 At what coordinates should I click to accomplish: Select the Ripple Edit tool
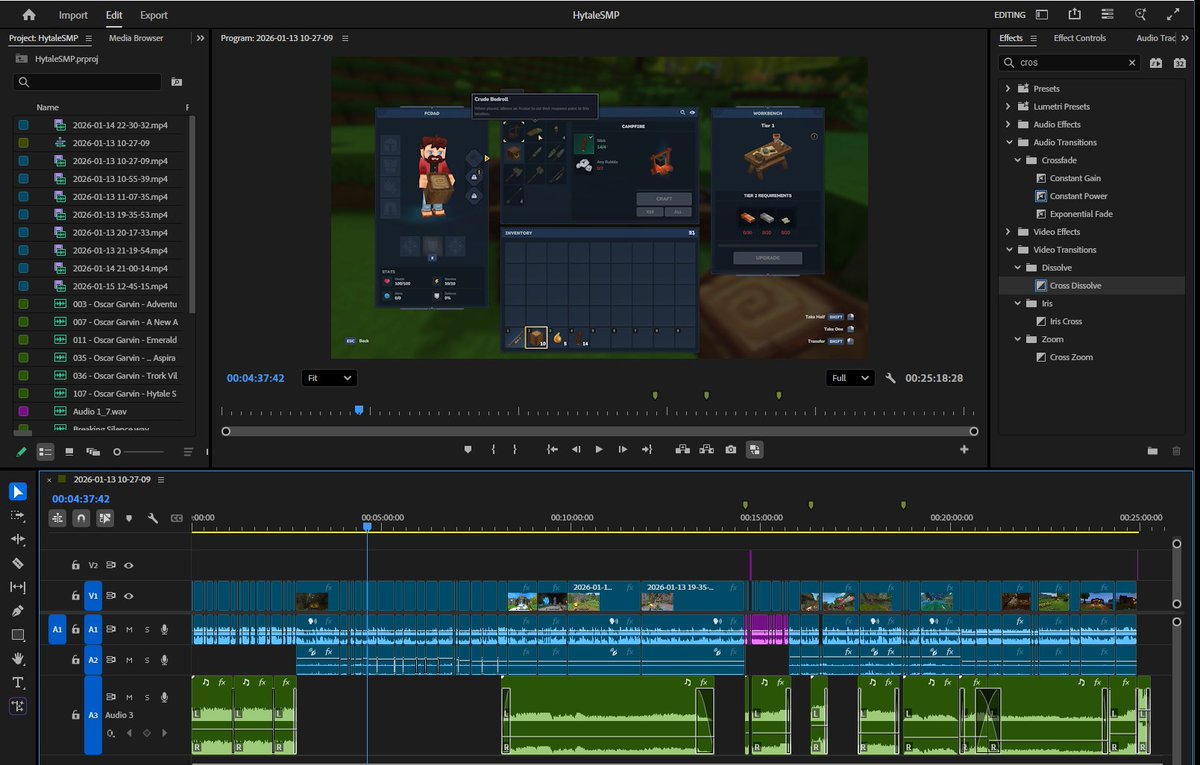(x=18, y=539)
